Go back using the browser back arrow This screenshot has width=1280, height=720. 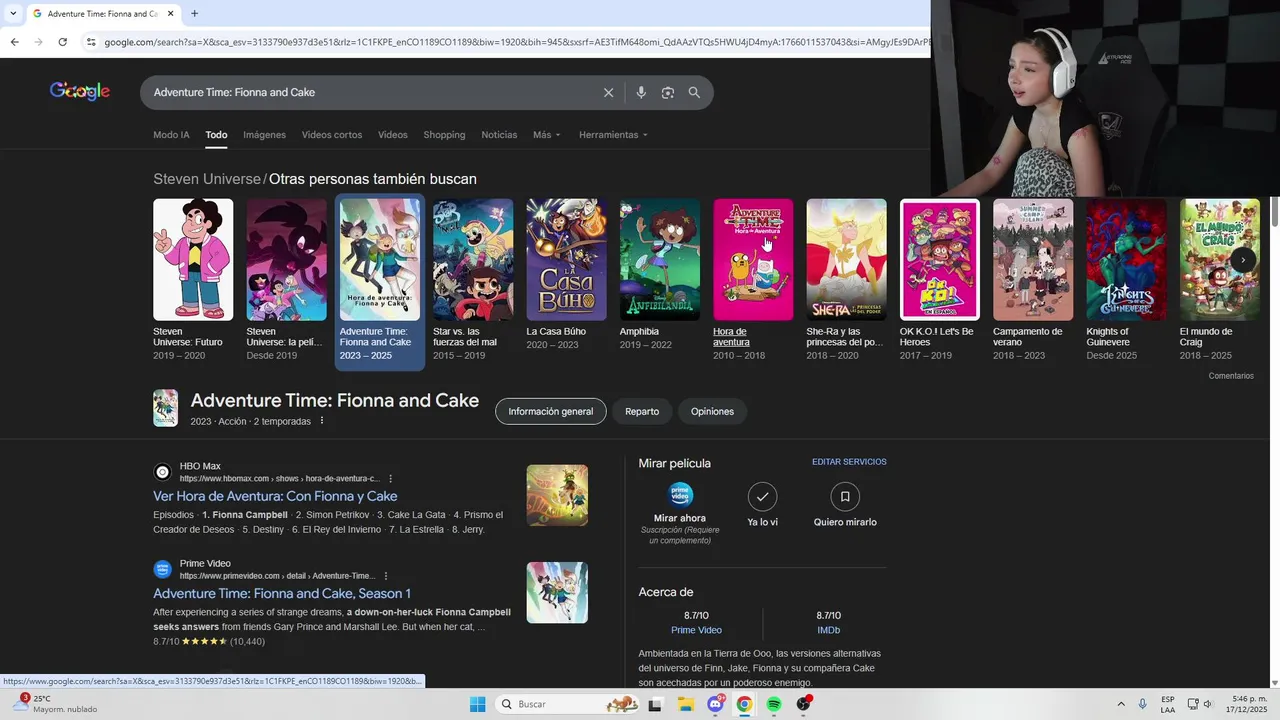pos(14,42)
